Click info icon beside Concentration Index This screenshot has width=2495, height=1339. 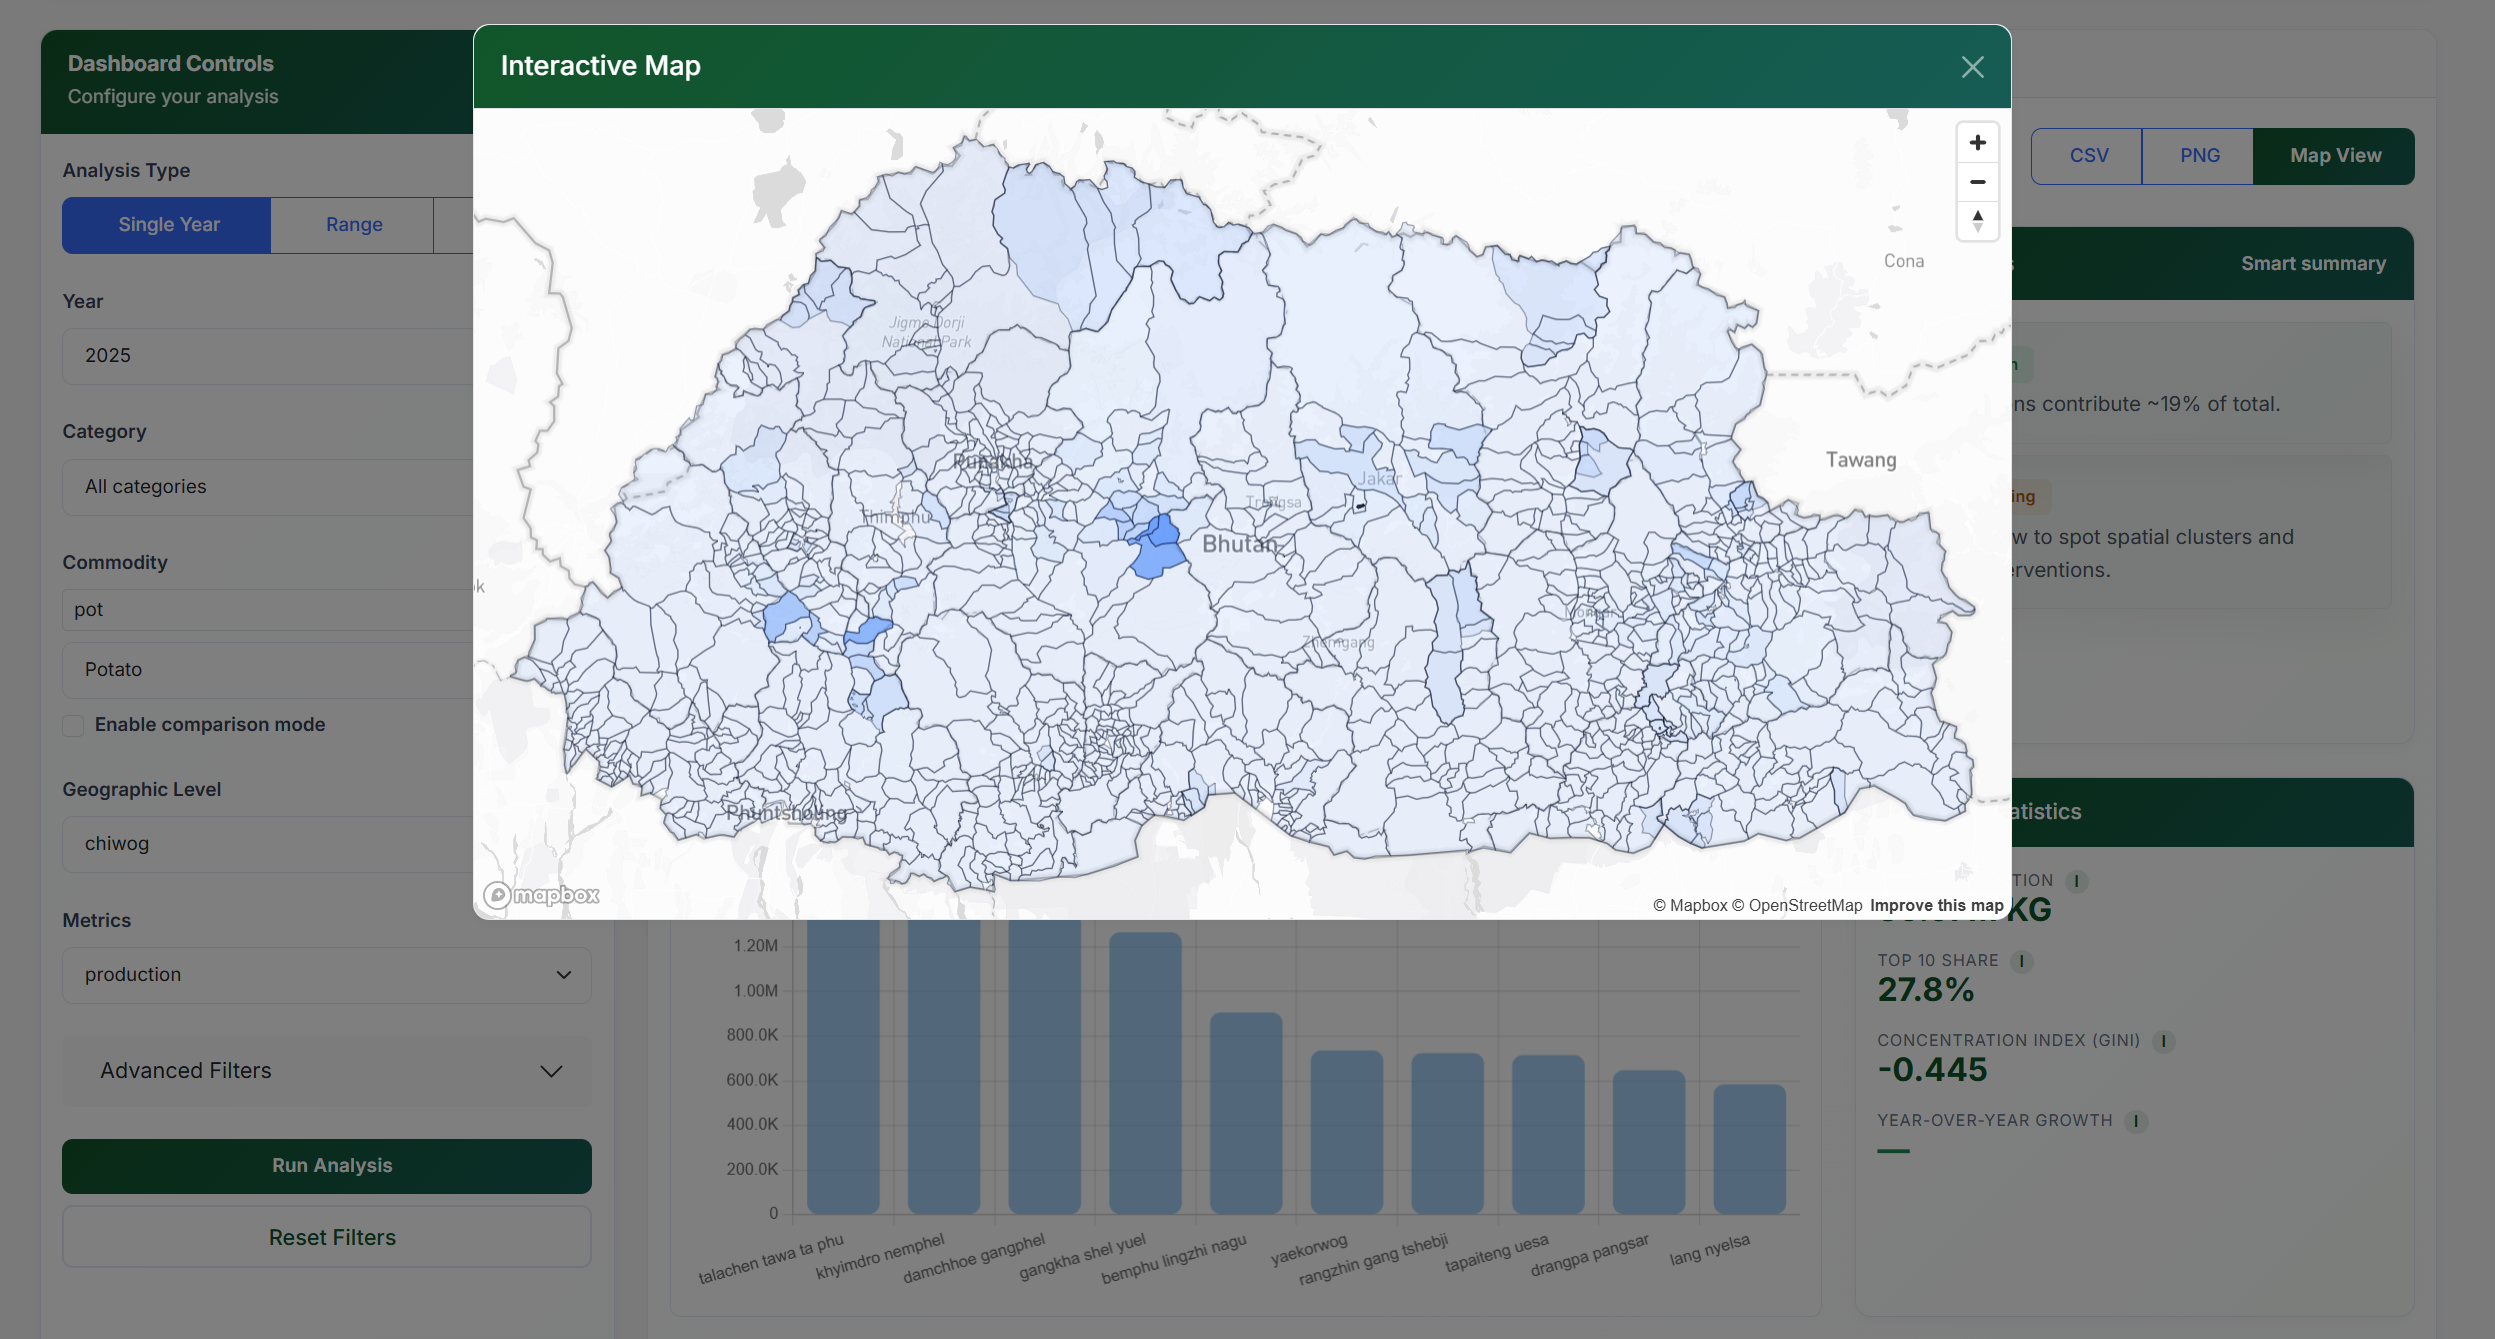click(x=2163, y=1041)
